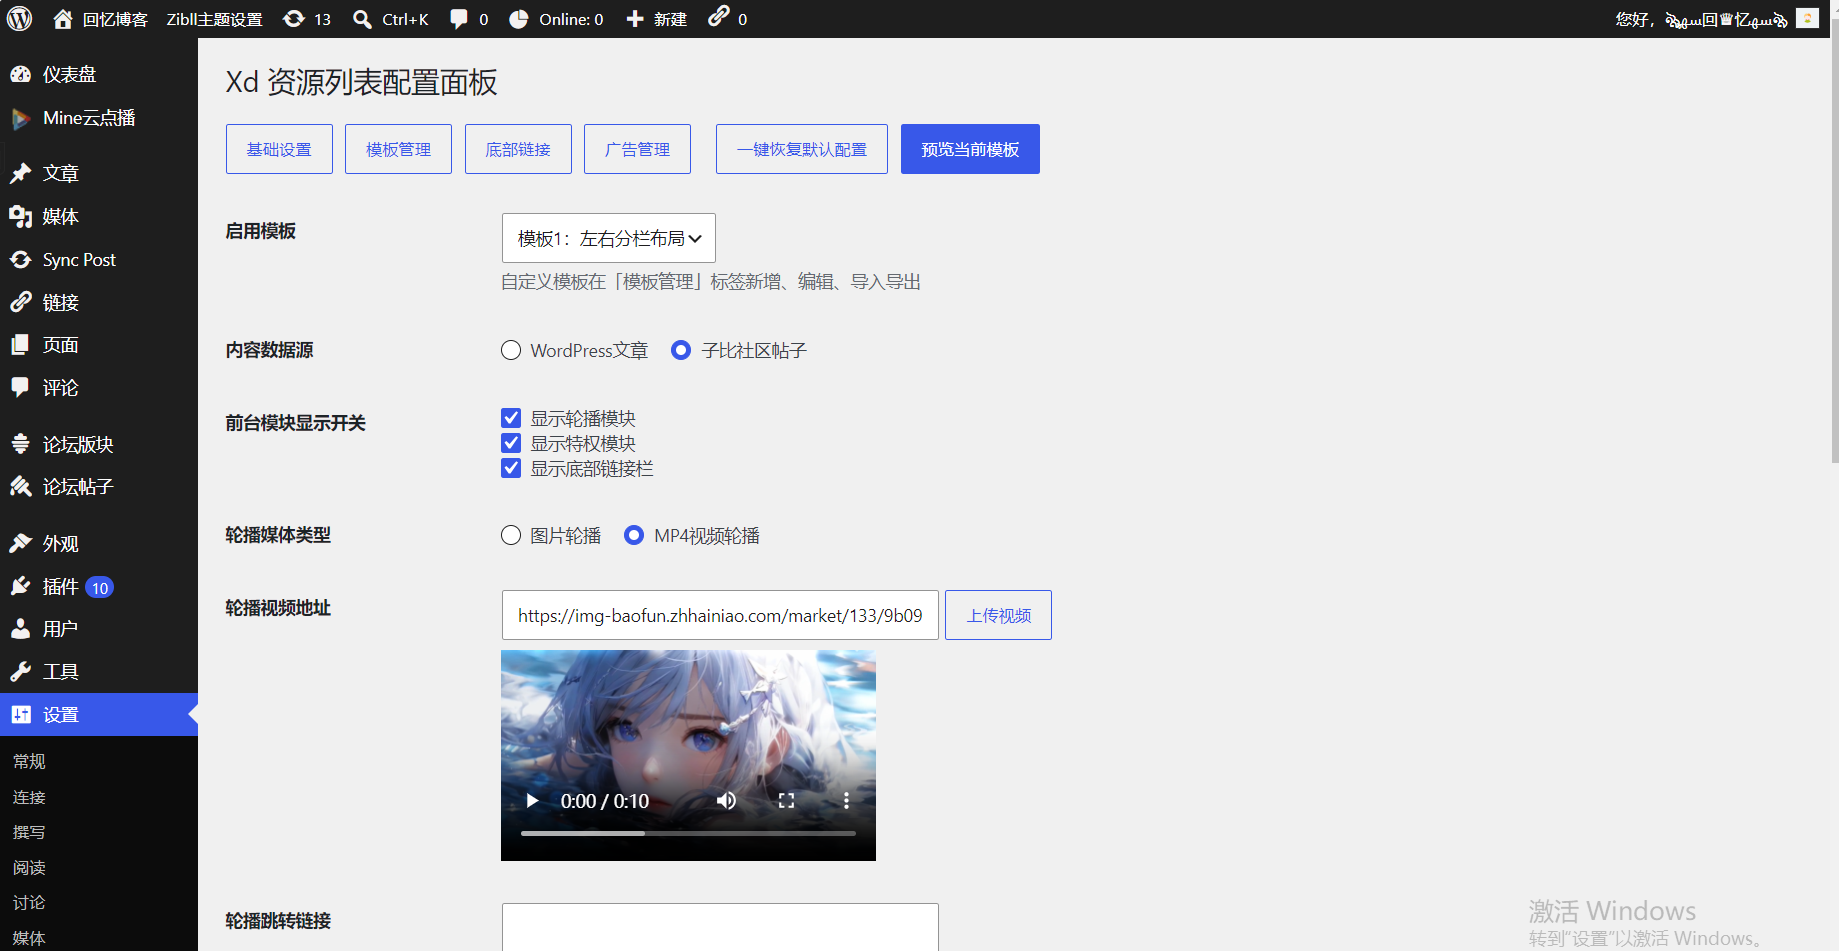Open 用户 person icon in sidebar
This screenshot has width=1839, height=951.
(20, 629)
